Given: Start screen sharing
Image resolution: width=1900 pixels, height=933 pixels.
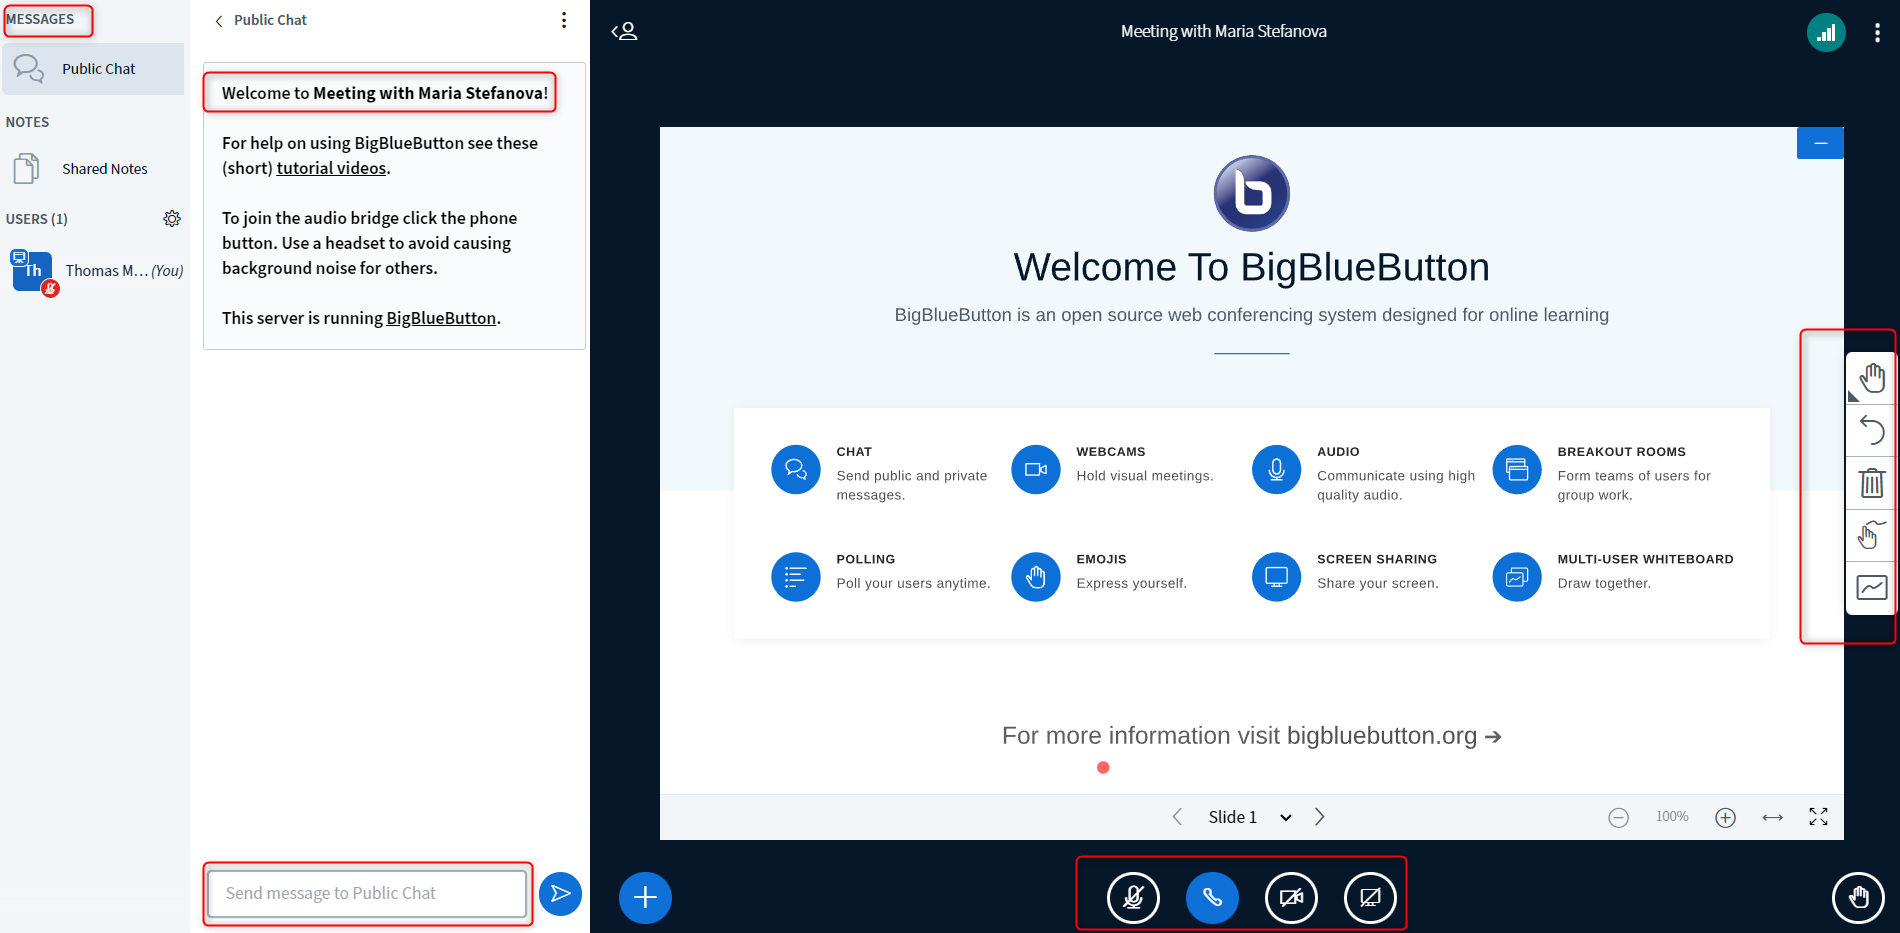Looking at the screenshot, I should 1370,897.
